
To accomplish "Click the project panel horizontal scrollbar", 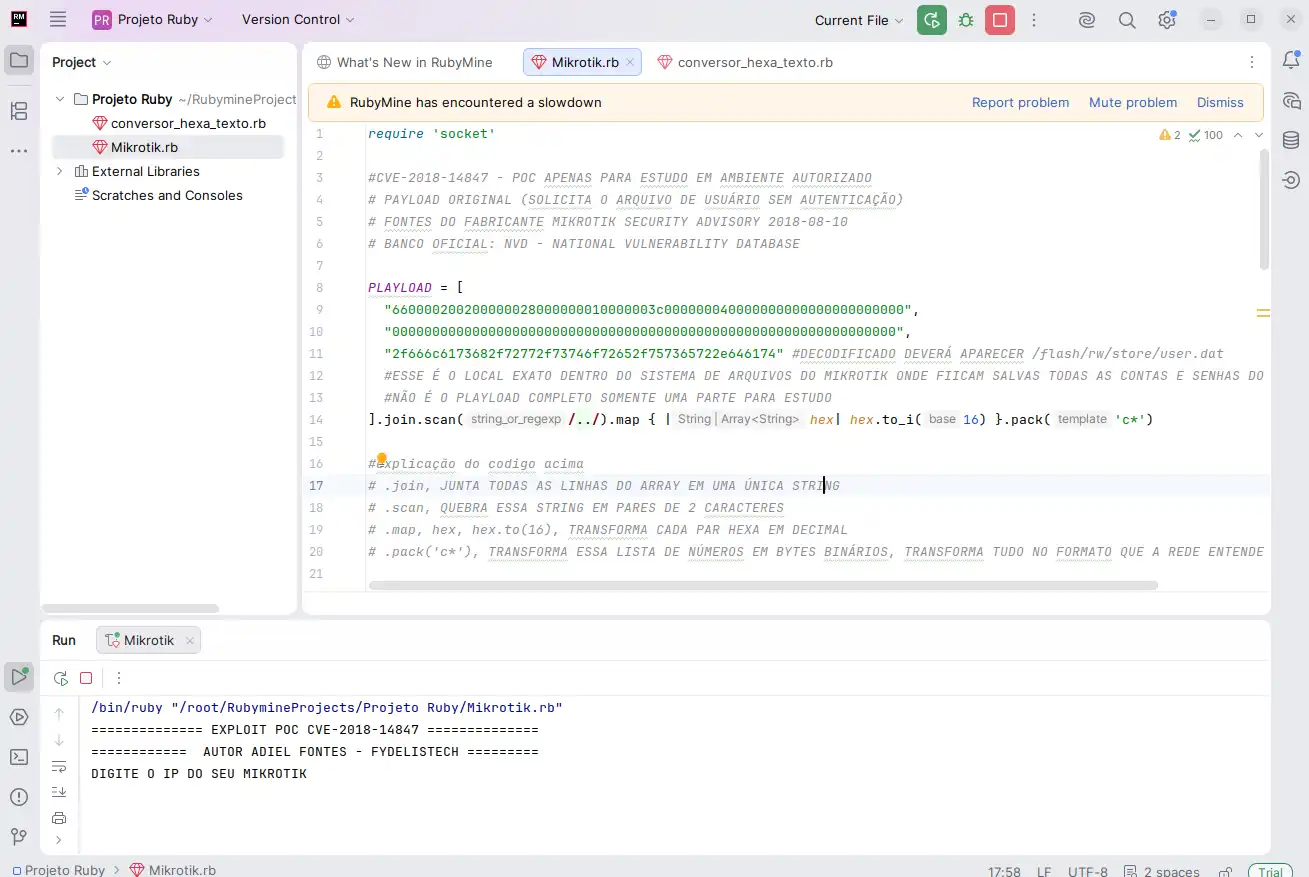I will tap(130, 608).
